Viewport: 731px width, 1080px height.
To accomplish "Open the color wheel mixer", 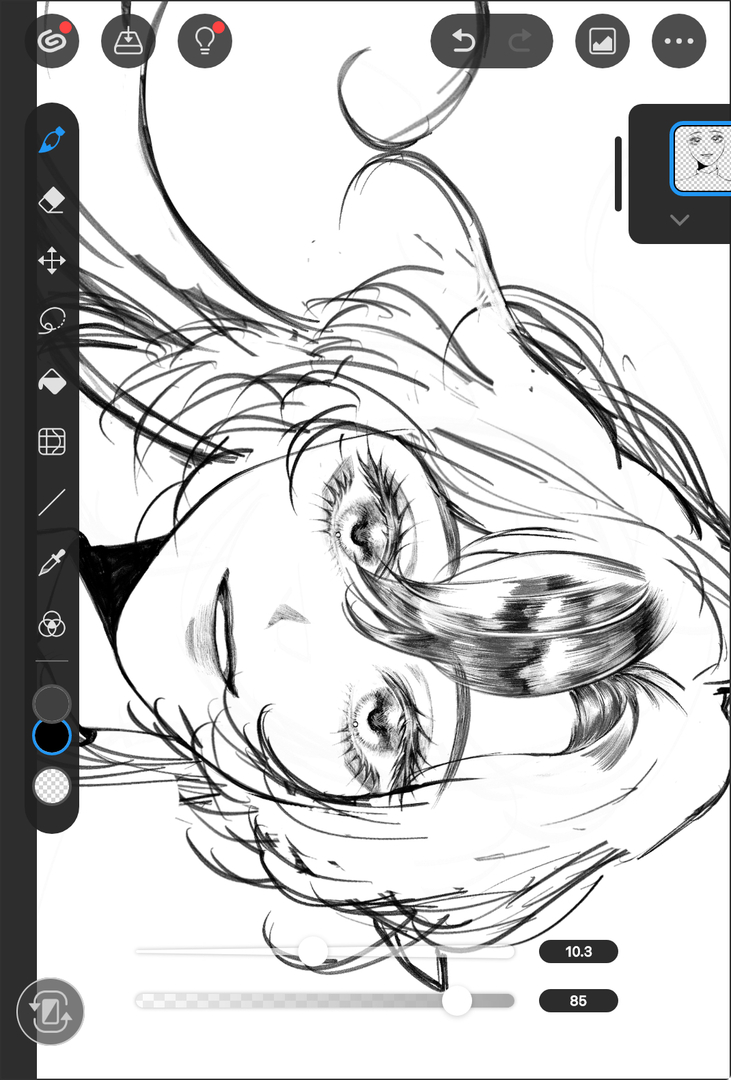I will tap(52, 625).
